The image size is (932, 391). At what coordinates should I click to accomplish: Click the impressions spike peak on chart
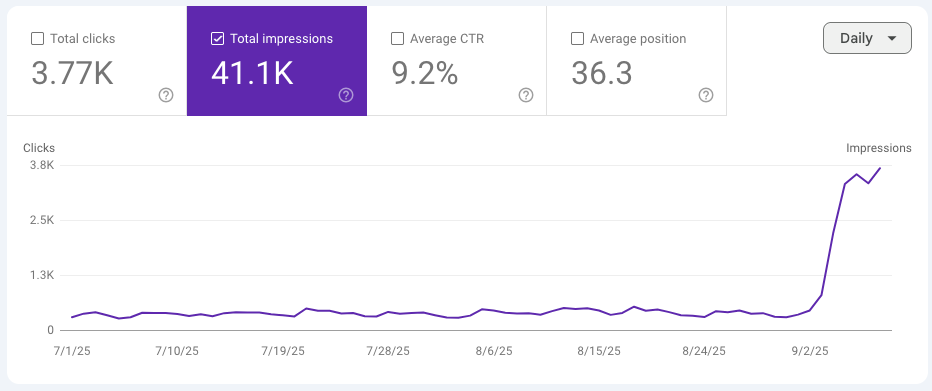coord(880,168)
